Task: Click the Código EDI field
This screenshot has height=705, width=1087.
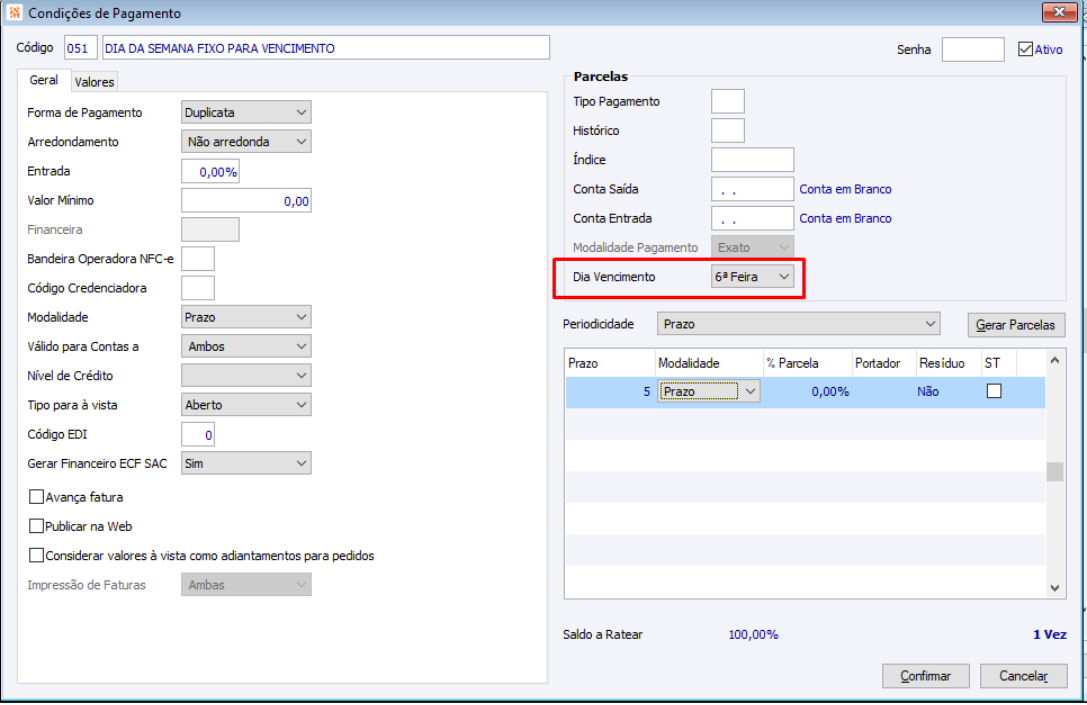Action: coord(198,434)
